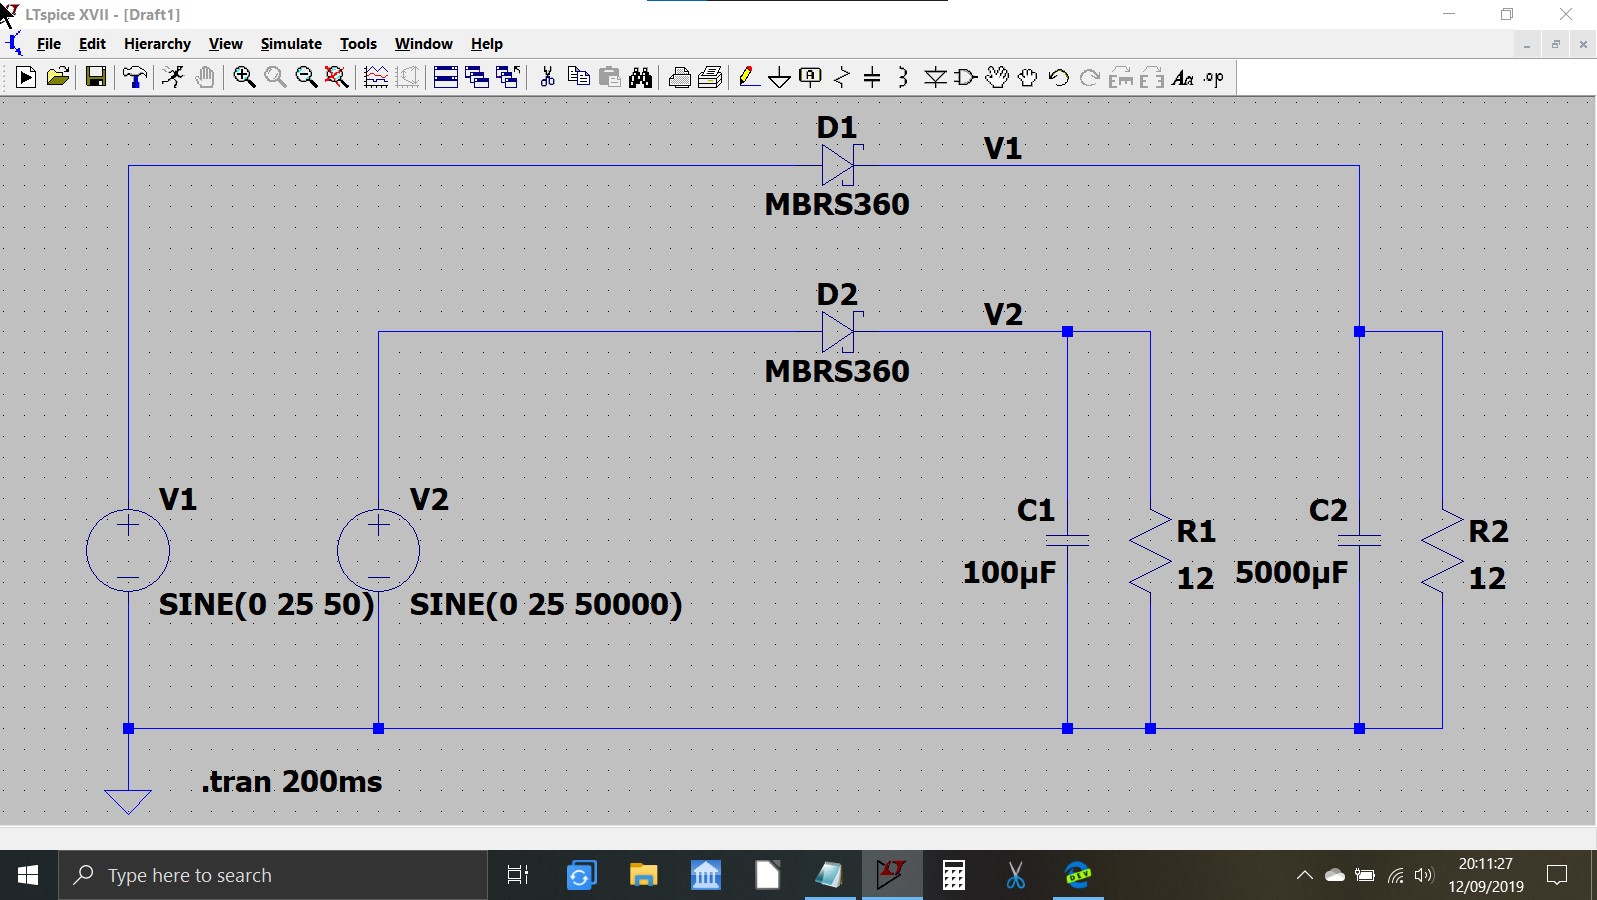
Task: Select the Pan magnifier tool
Action: pyautogui.click(x=275, y=77)
